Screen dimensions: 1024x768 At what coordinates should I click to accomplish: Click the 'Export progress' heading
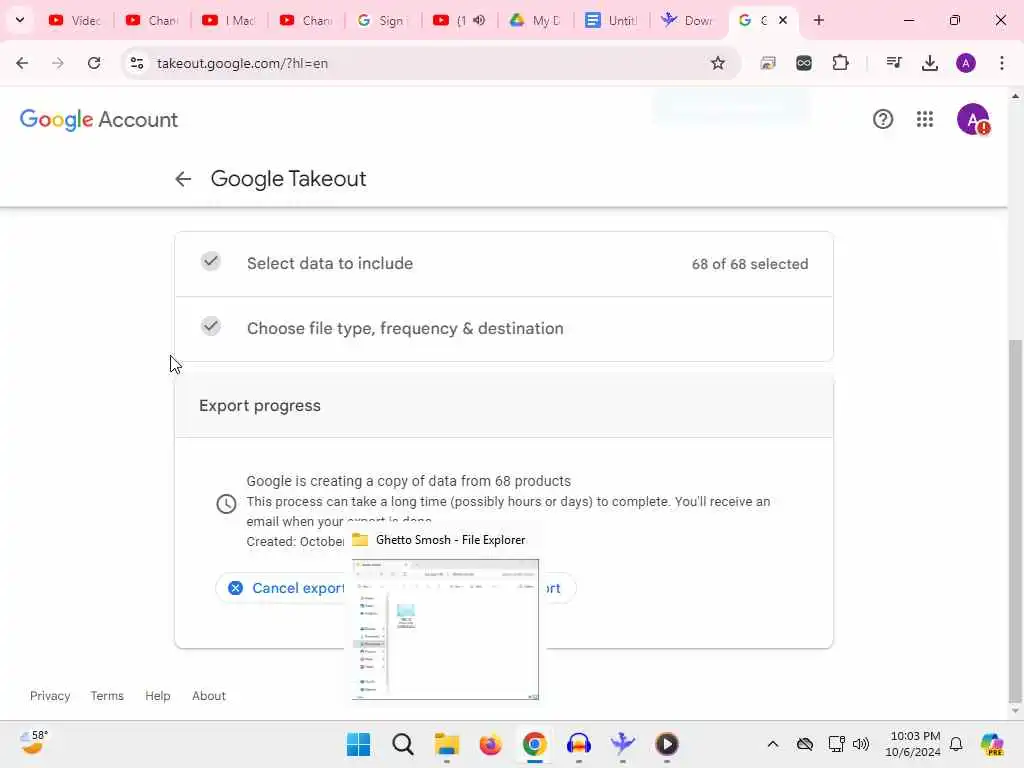[x=260, y=406]
